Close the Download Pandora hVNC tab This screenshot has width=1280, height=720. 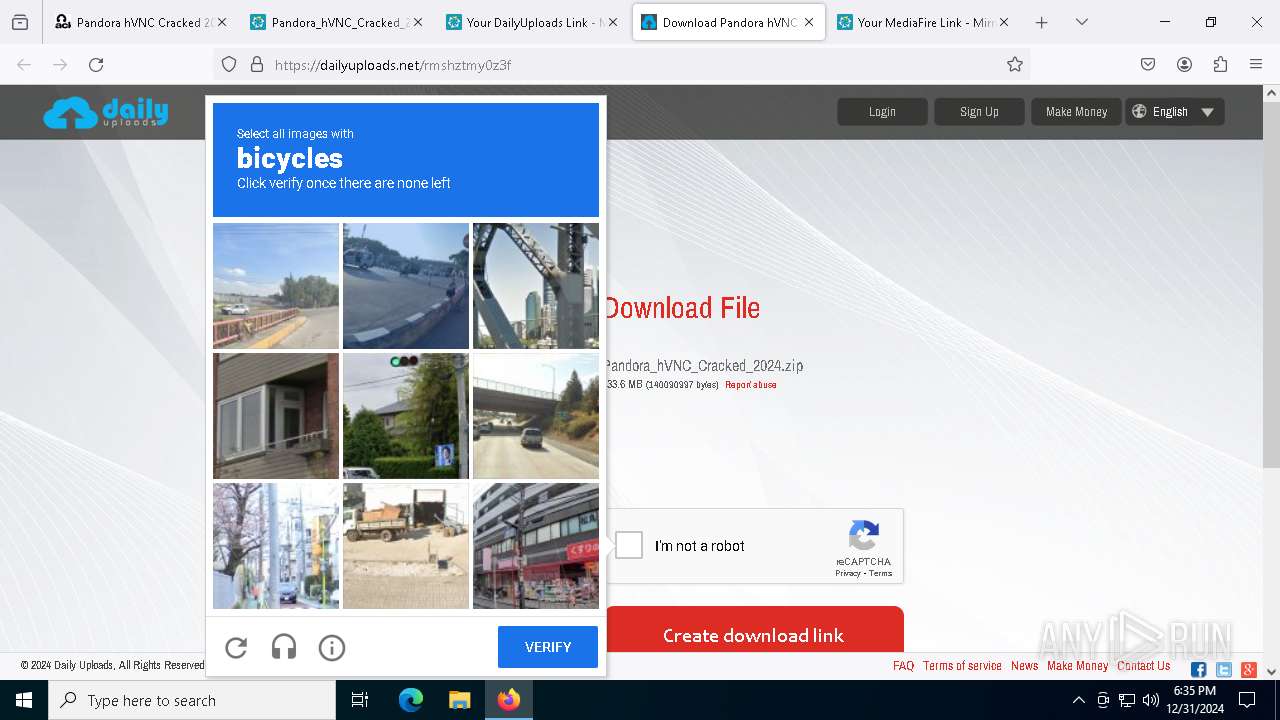point(809,22)
